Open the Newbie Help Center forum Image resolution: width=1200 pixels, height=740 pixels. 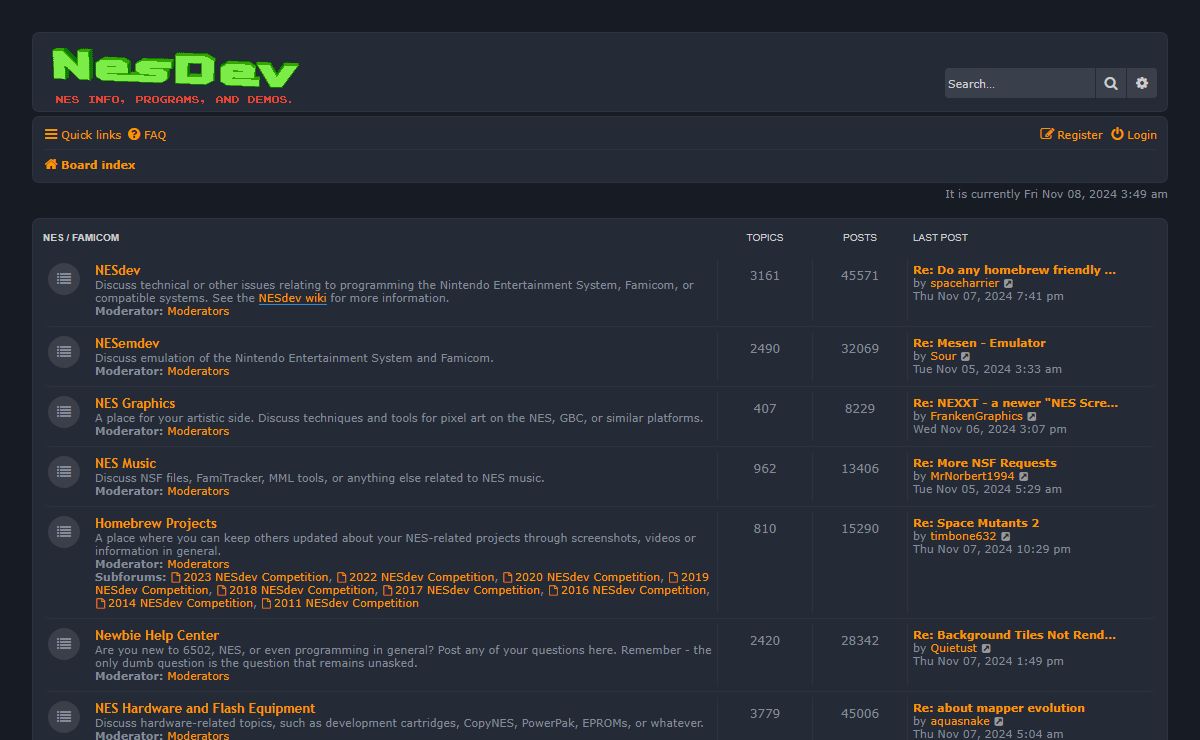[x=157, y=635]
